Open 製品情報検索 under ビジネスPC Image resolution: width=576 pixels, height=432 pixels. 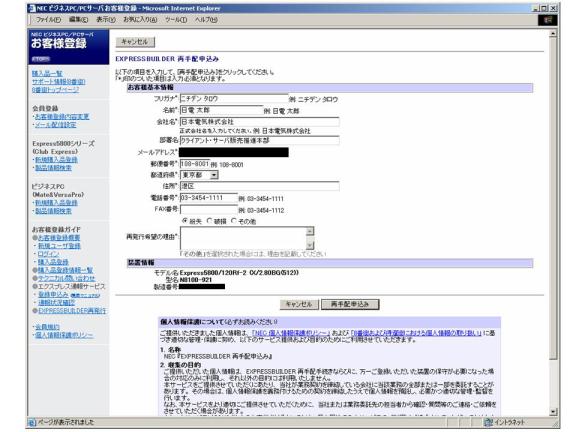coord(53,211)
